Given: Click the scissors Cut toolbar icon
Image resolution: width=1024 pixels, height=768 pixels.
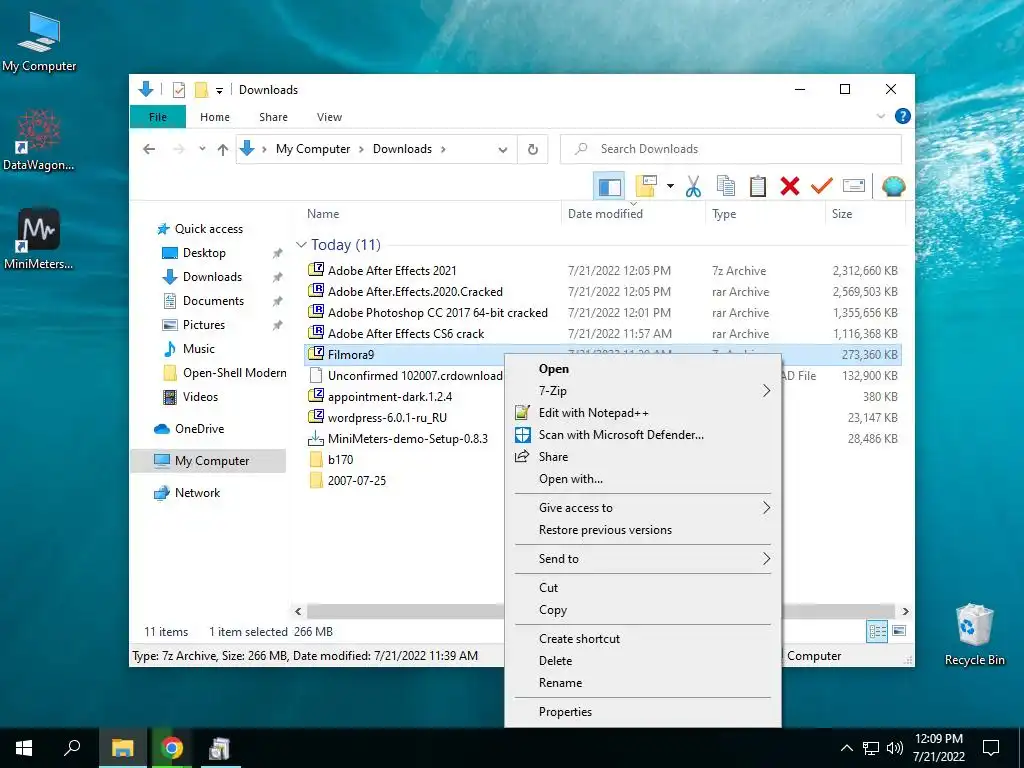Looking at the screenshot, I should (x=693, y=187).
